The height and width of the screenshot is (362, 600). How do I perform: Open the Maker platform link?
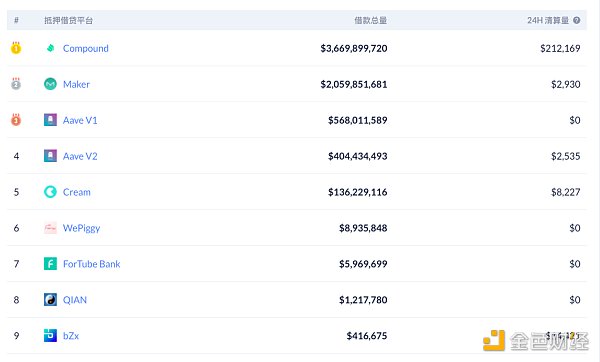(x=76, y=84)
